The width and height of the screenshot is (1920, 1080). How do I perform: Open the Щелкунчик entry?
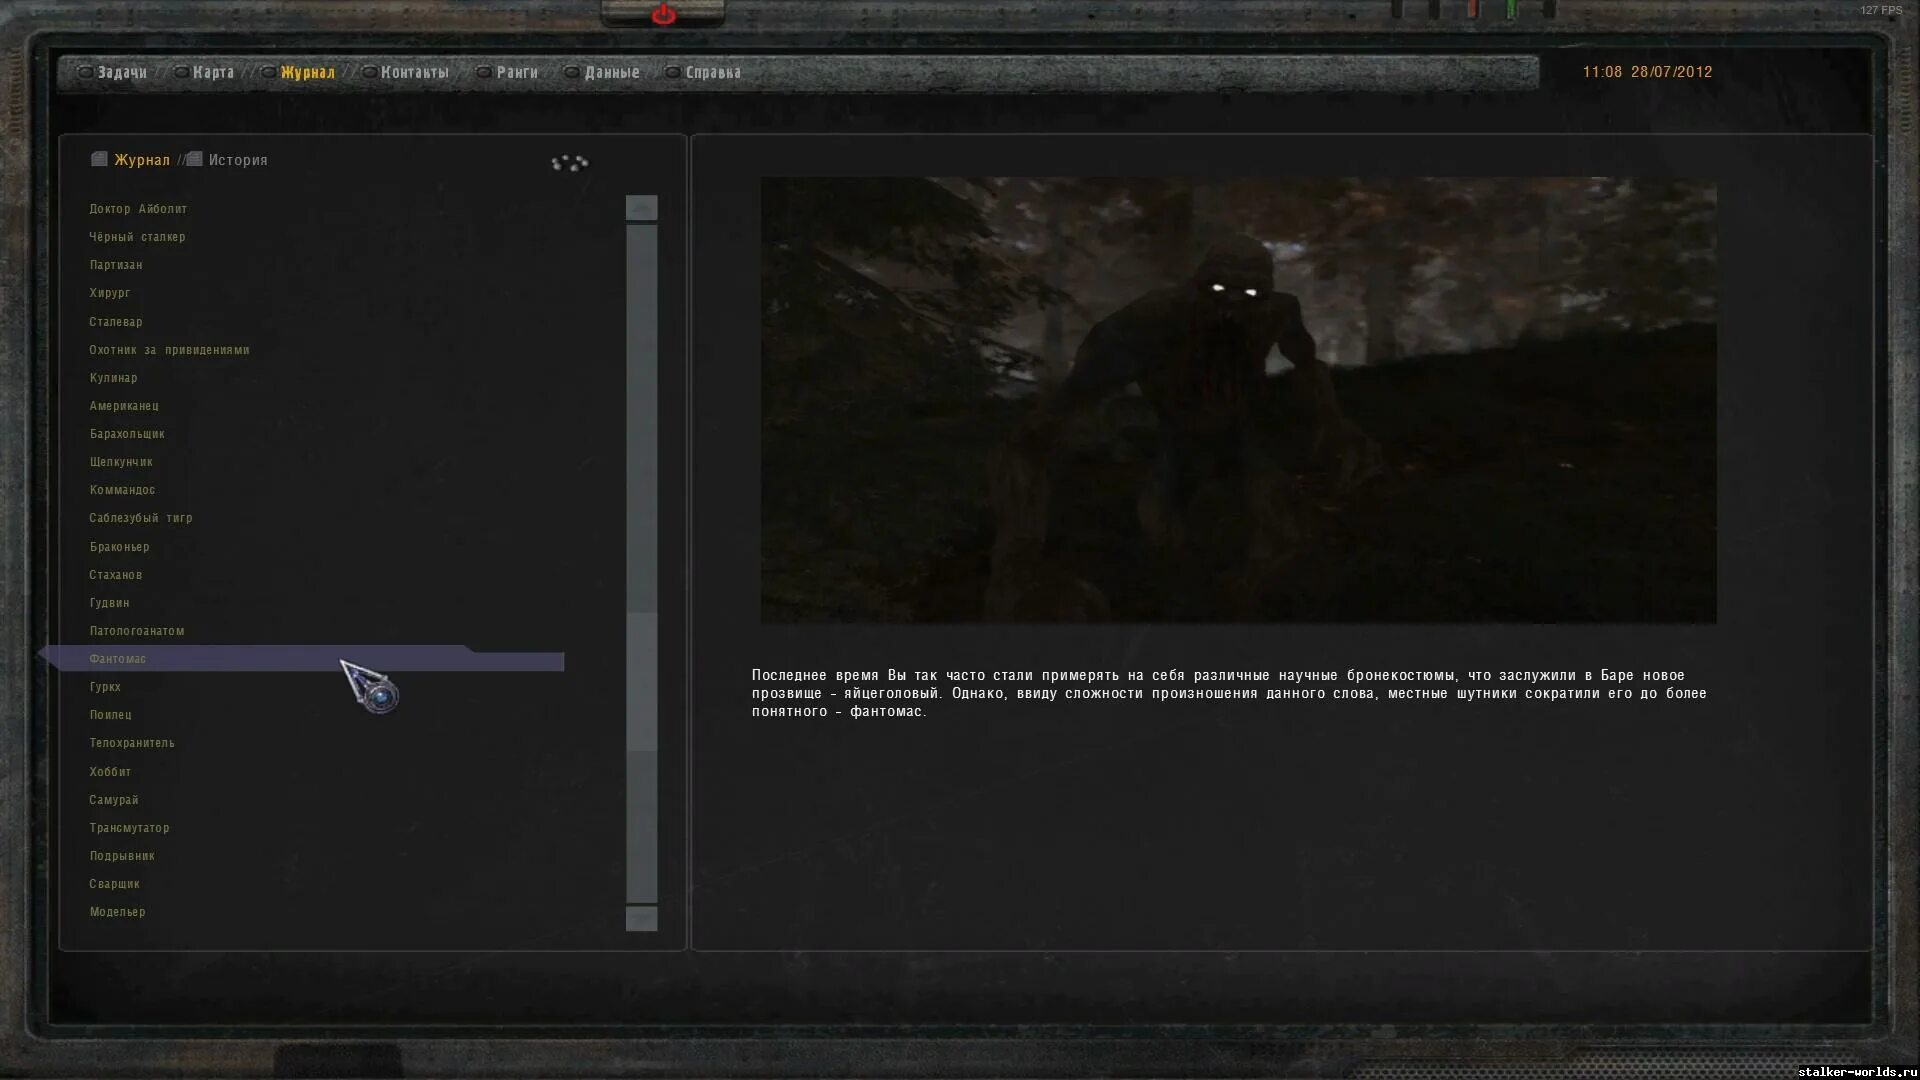coord(121,462)
